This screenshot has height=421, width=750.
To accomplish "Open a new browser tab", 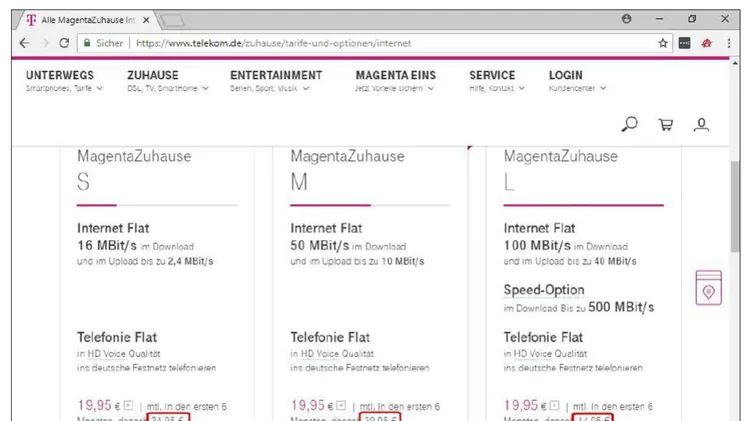I will 172,20.
